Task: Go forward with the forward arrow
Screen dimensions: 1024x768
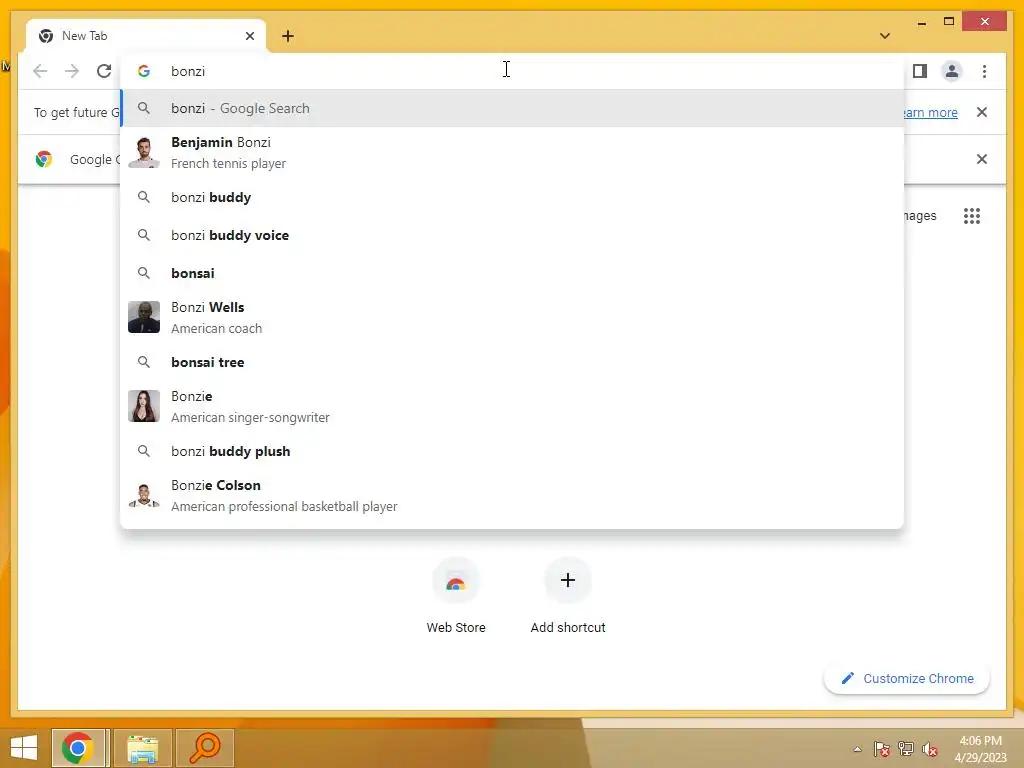Action: (72, 71)
